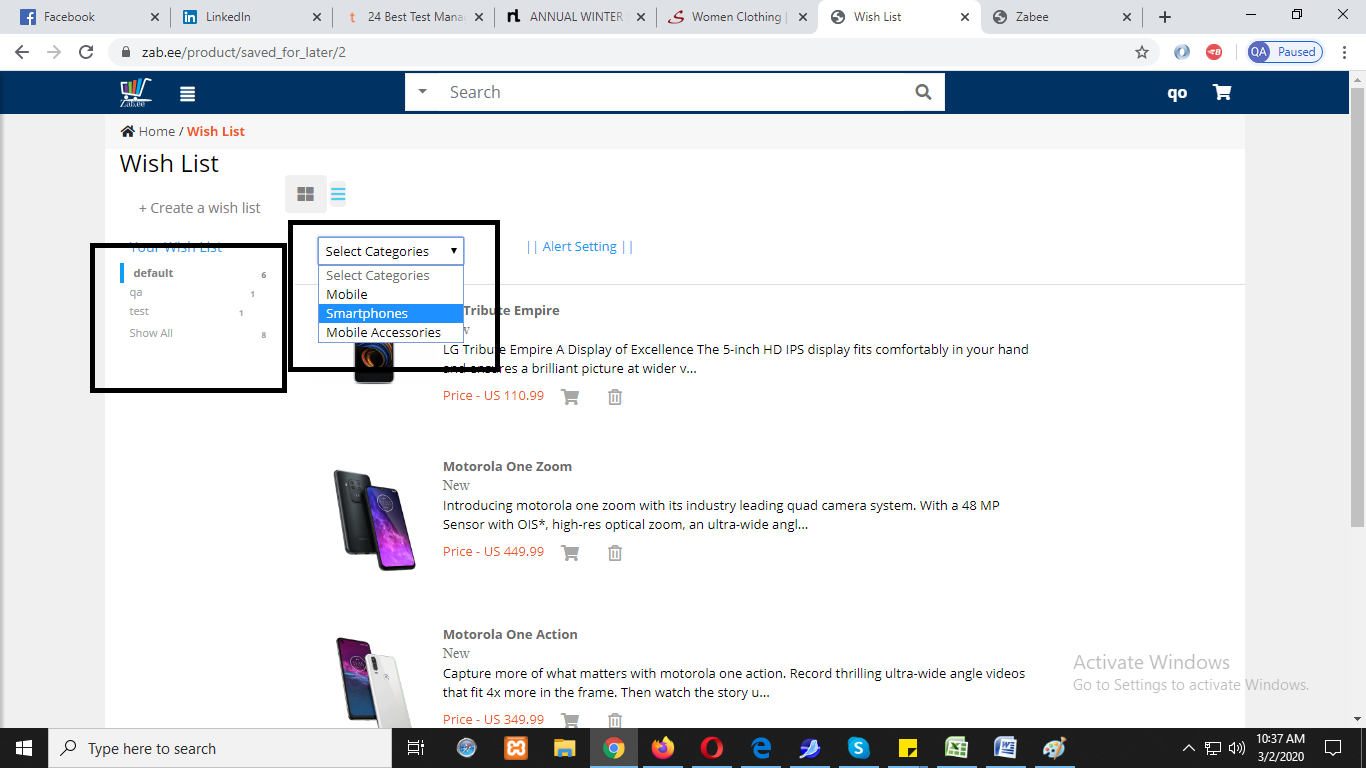
Task: Click qo user account name
Action: tap(1177, 93)
